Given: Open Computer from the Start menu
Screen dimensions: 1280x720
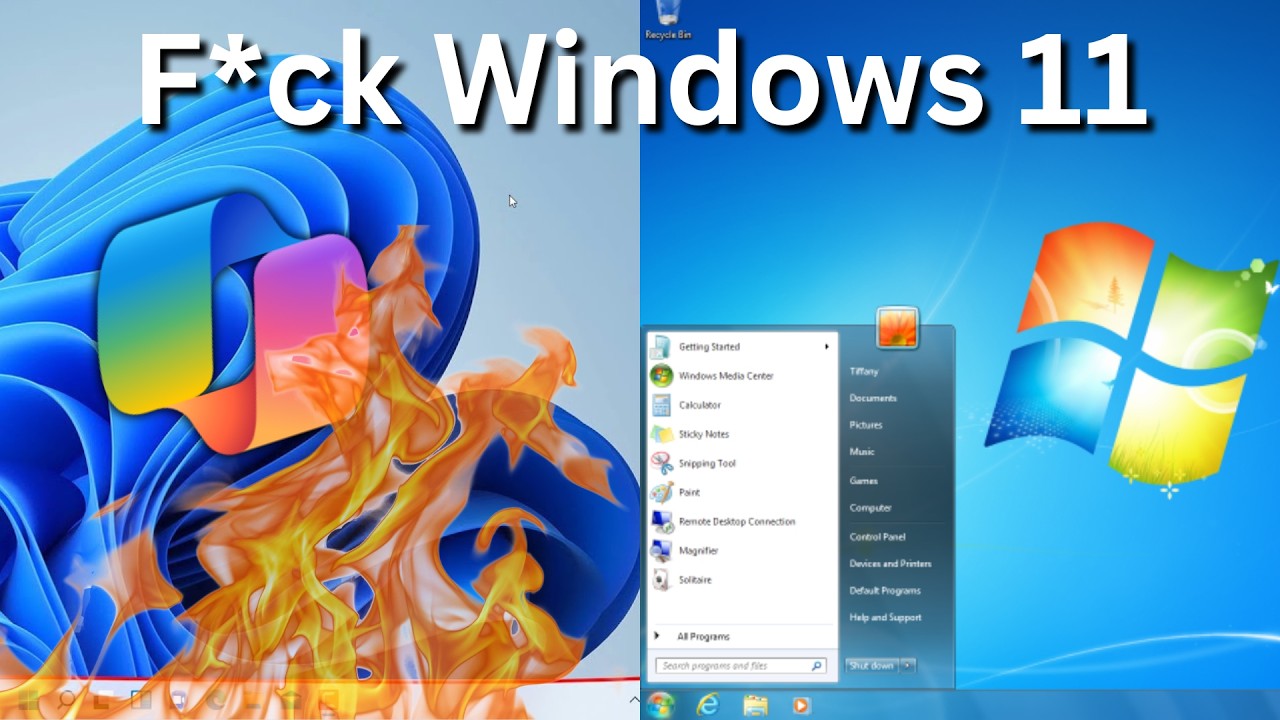Looking at the screenshot, I should coord(871,508).
